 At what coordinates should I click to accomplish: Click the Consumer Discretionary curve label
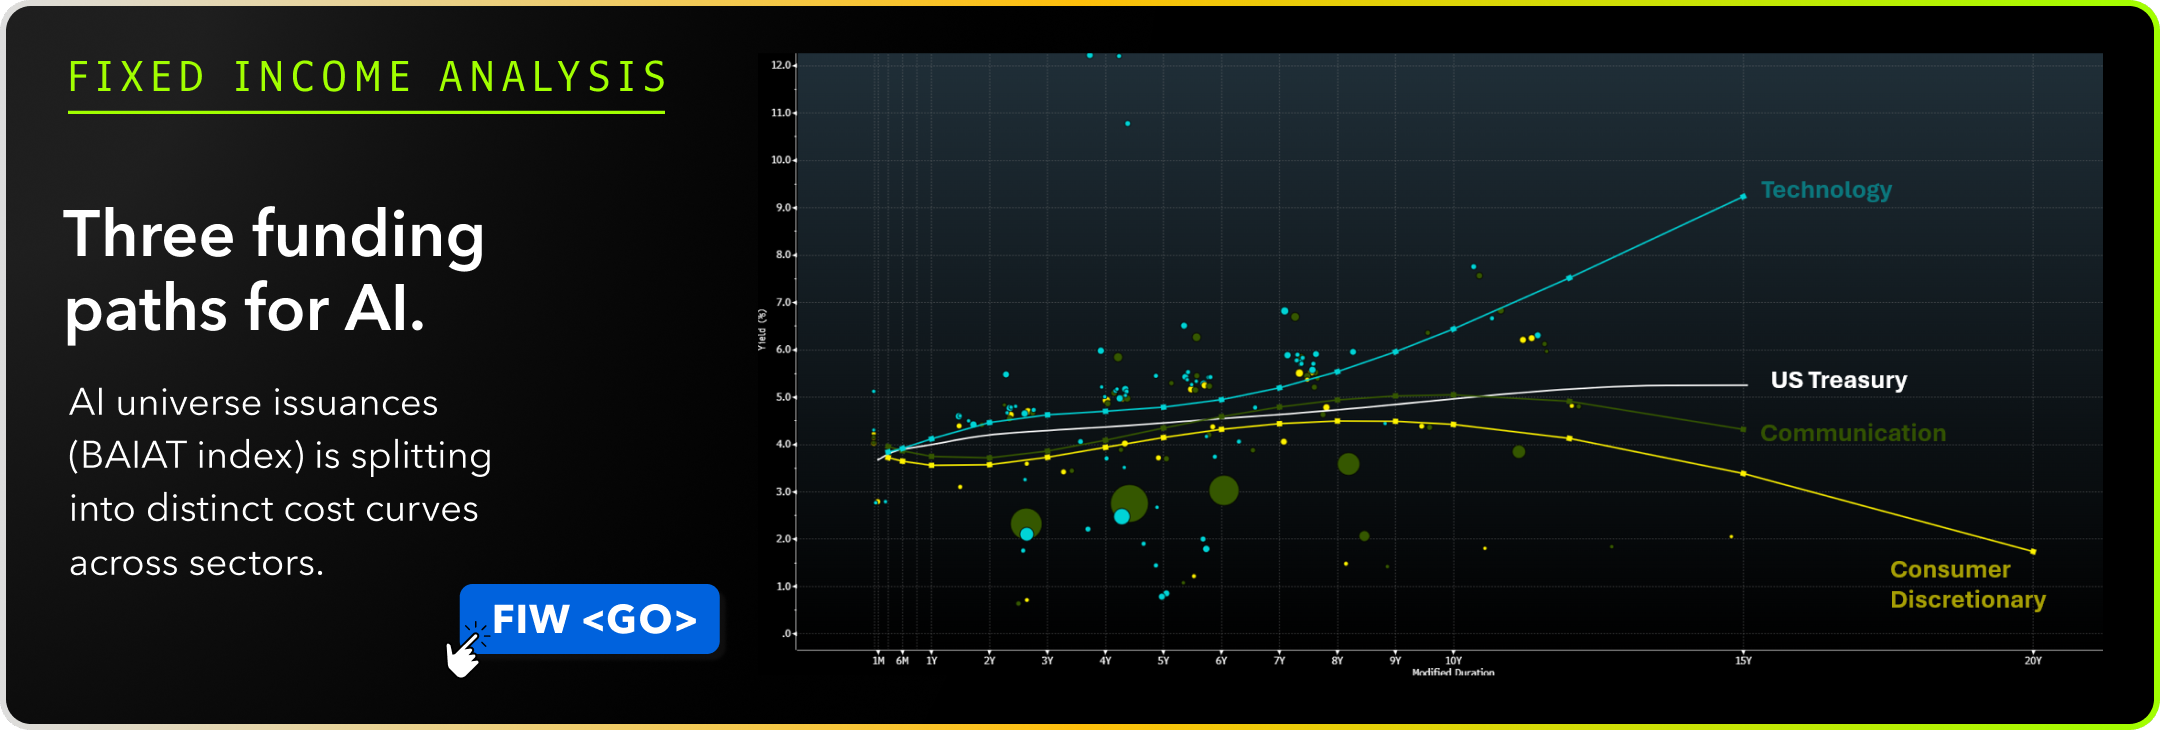click(x=1968, y=584)
